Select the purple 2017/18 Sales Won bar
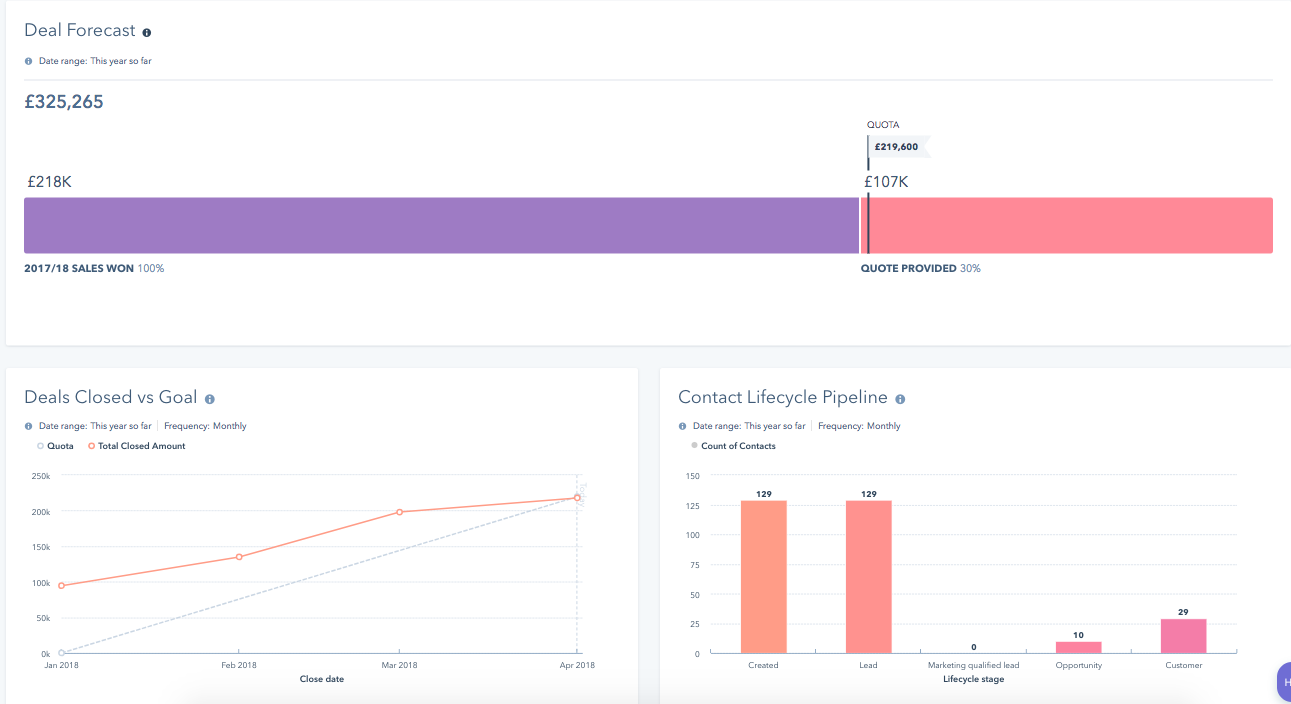 [x=441, y=225]
